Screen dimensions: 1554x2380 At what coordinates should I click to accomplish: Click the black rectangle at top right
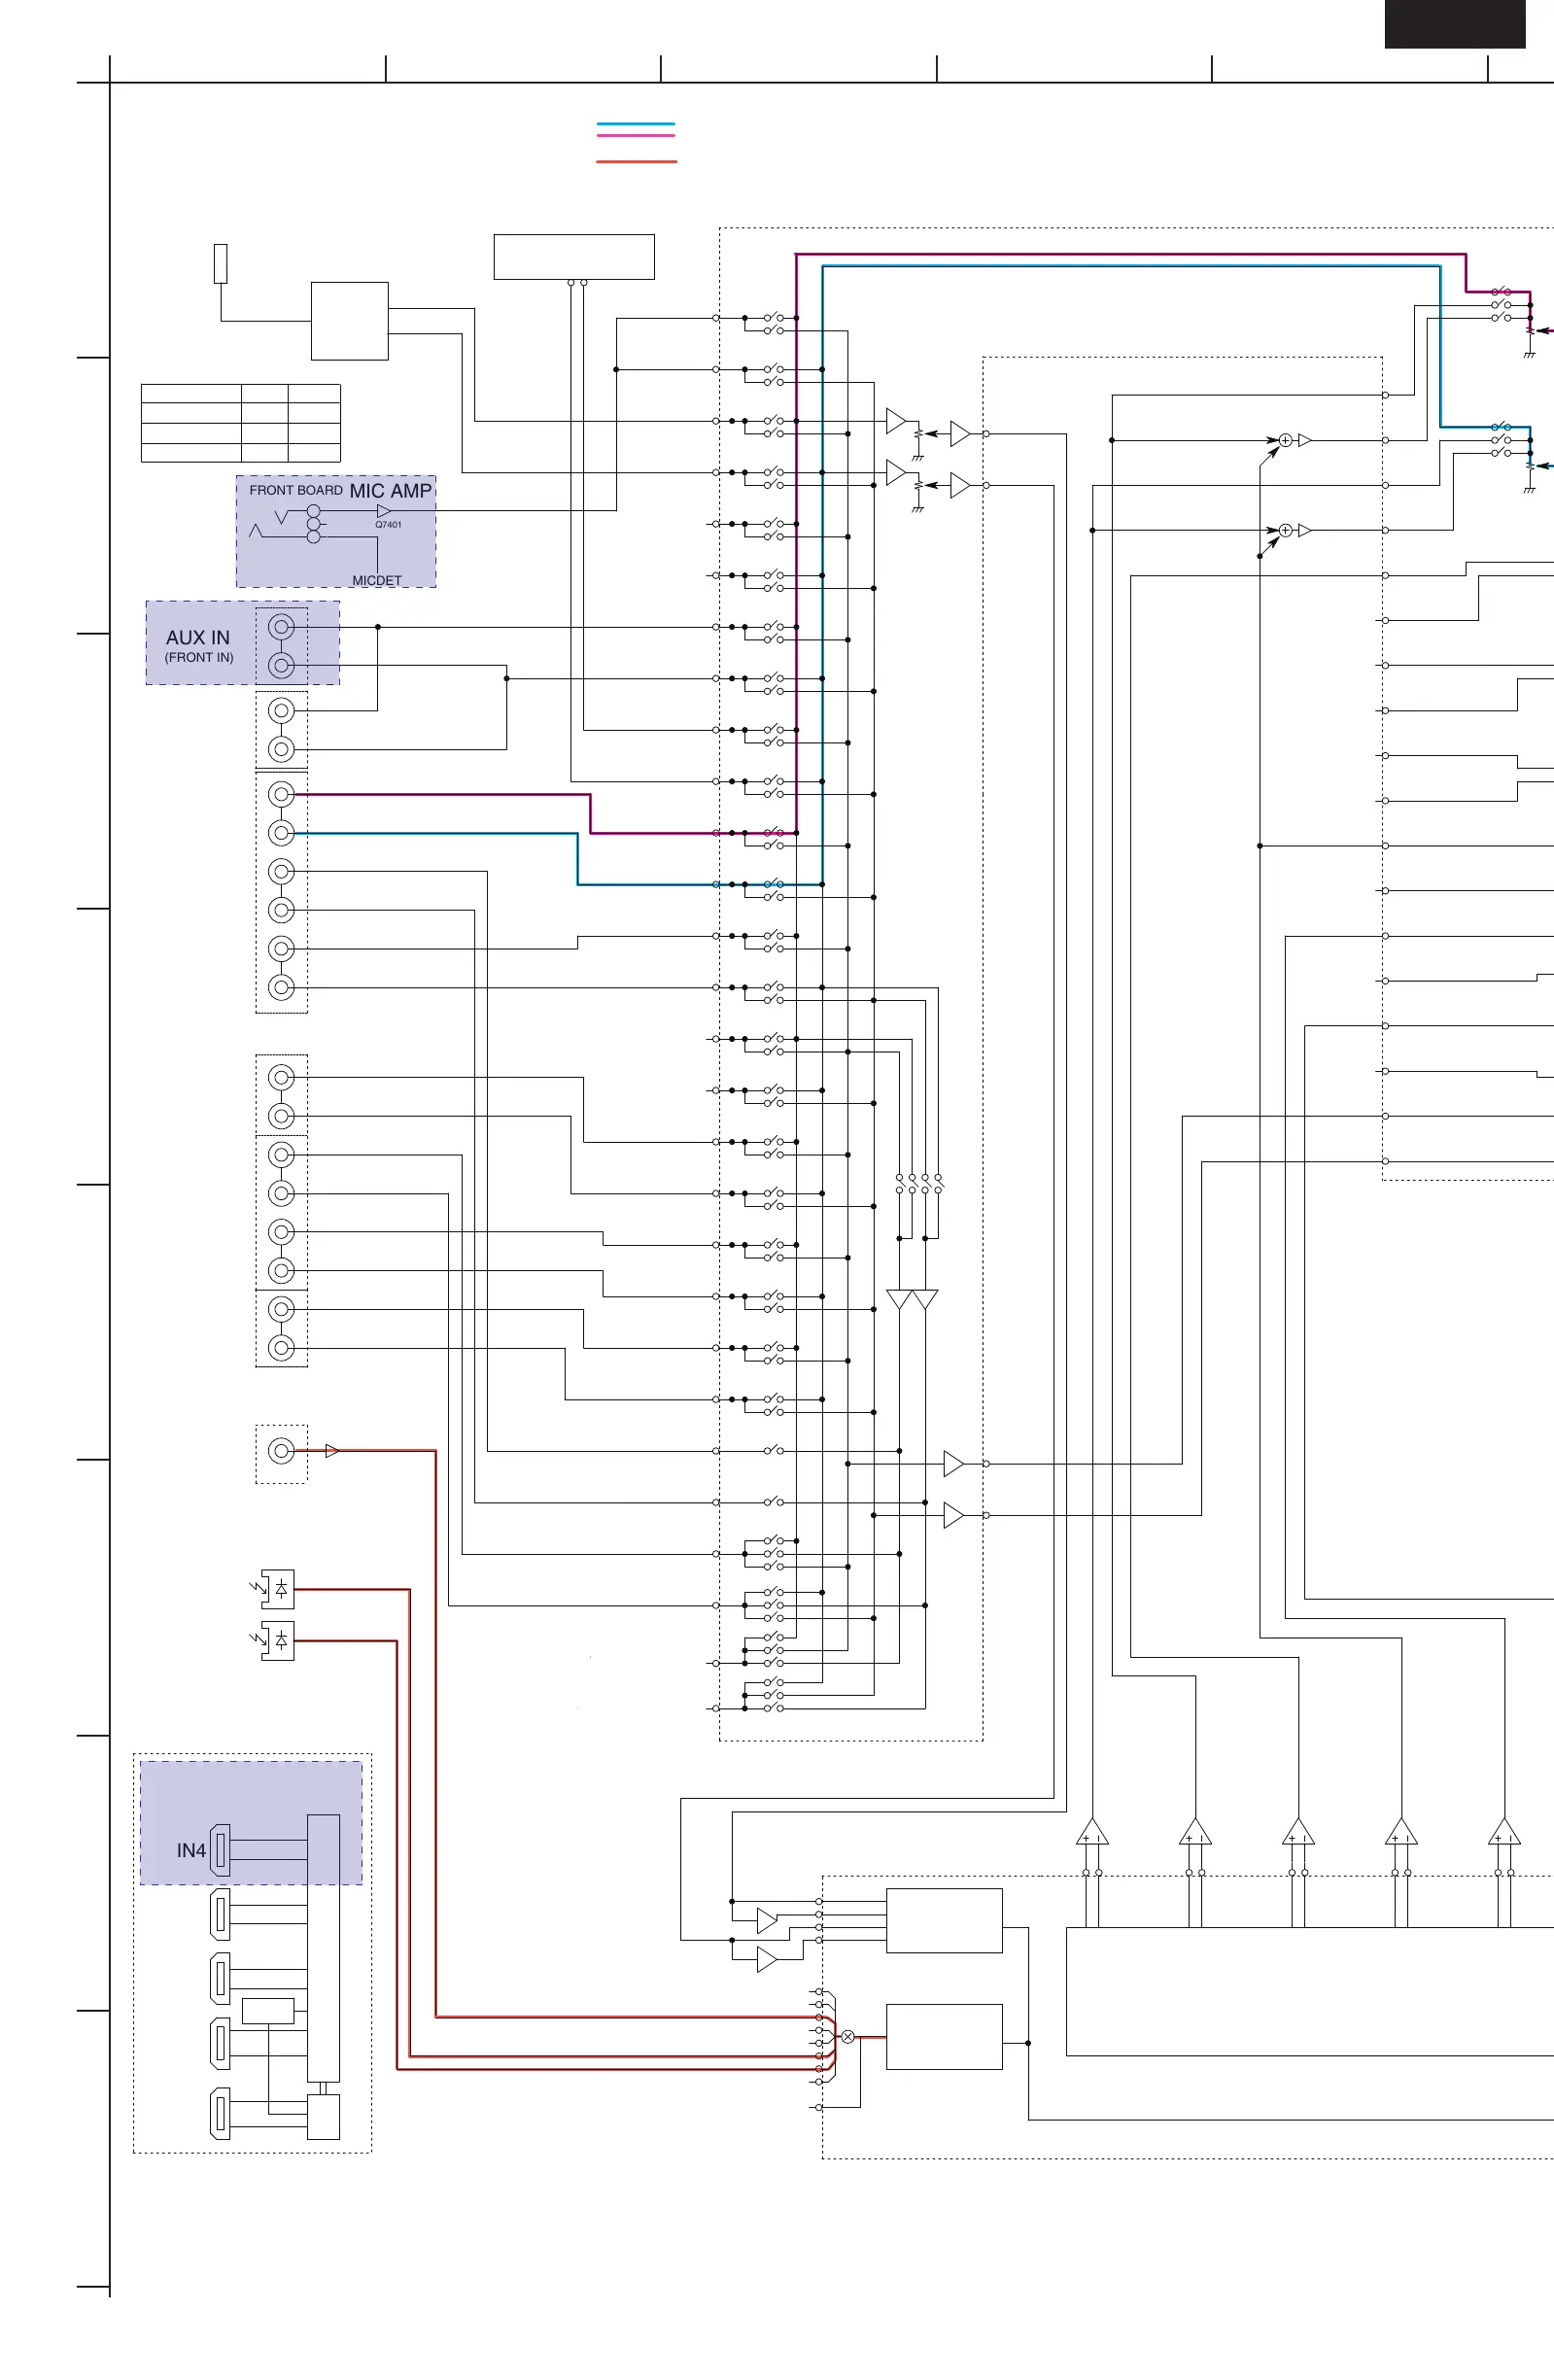(x=1455, y=24)
